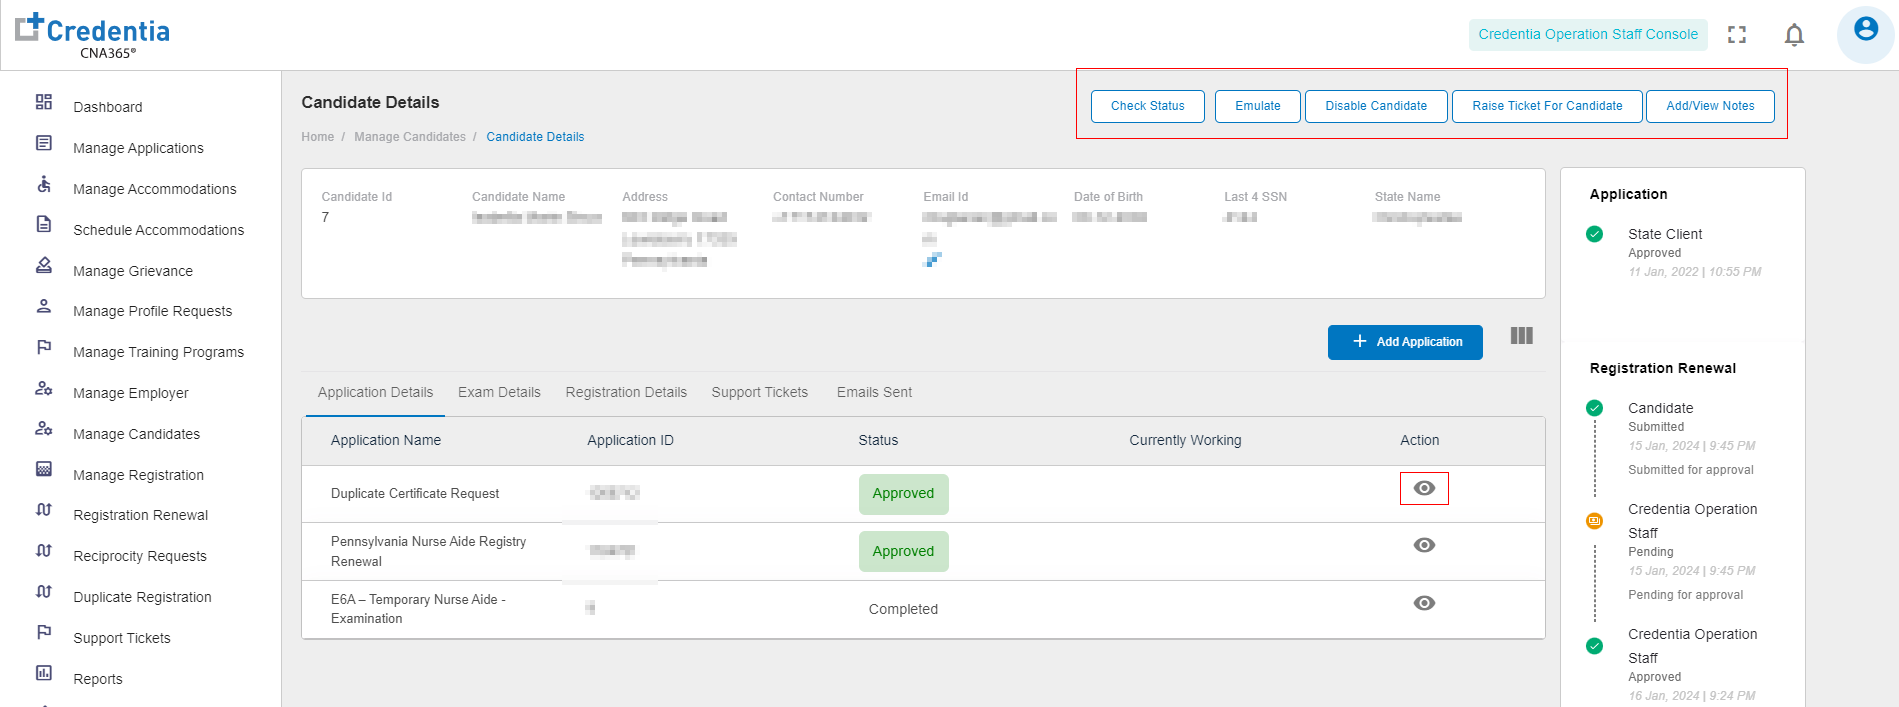This screenshot has width=1899, height=707.
Task: Click Disable Candidate button
Action: point(1376,106)
